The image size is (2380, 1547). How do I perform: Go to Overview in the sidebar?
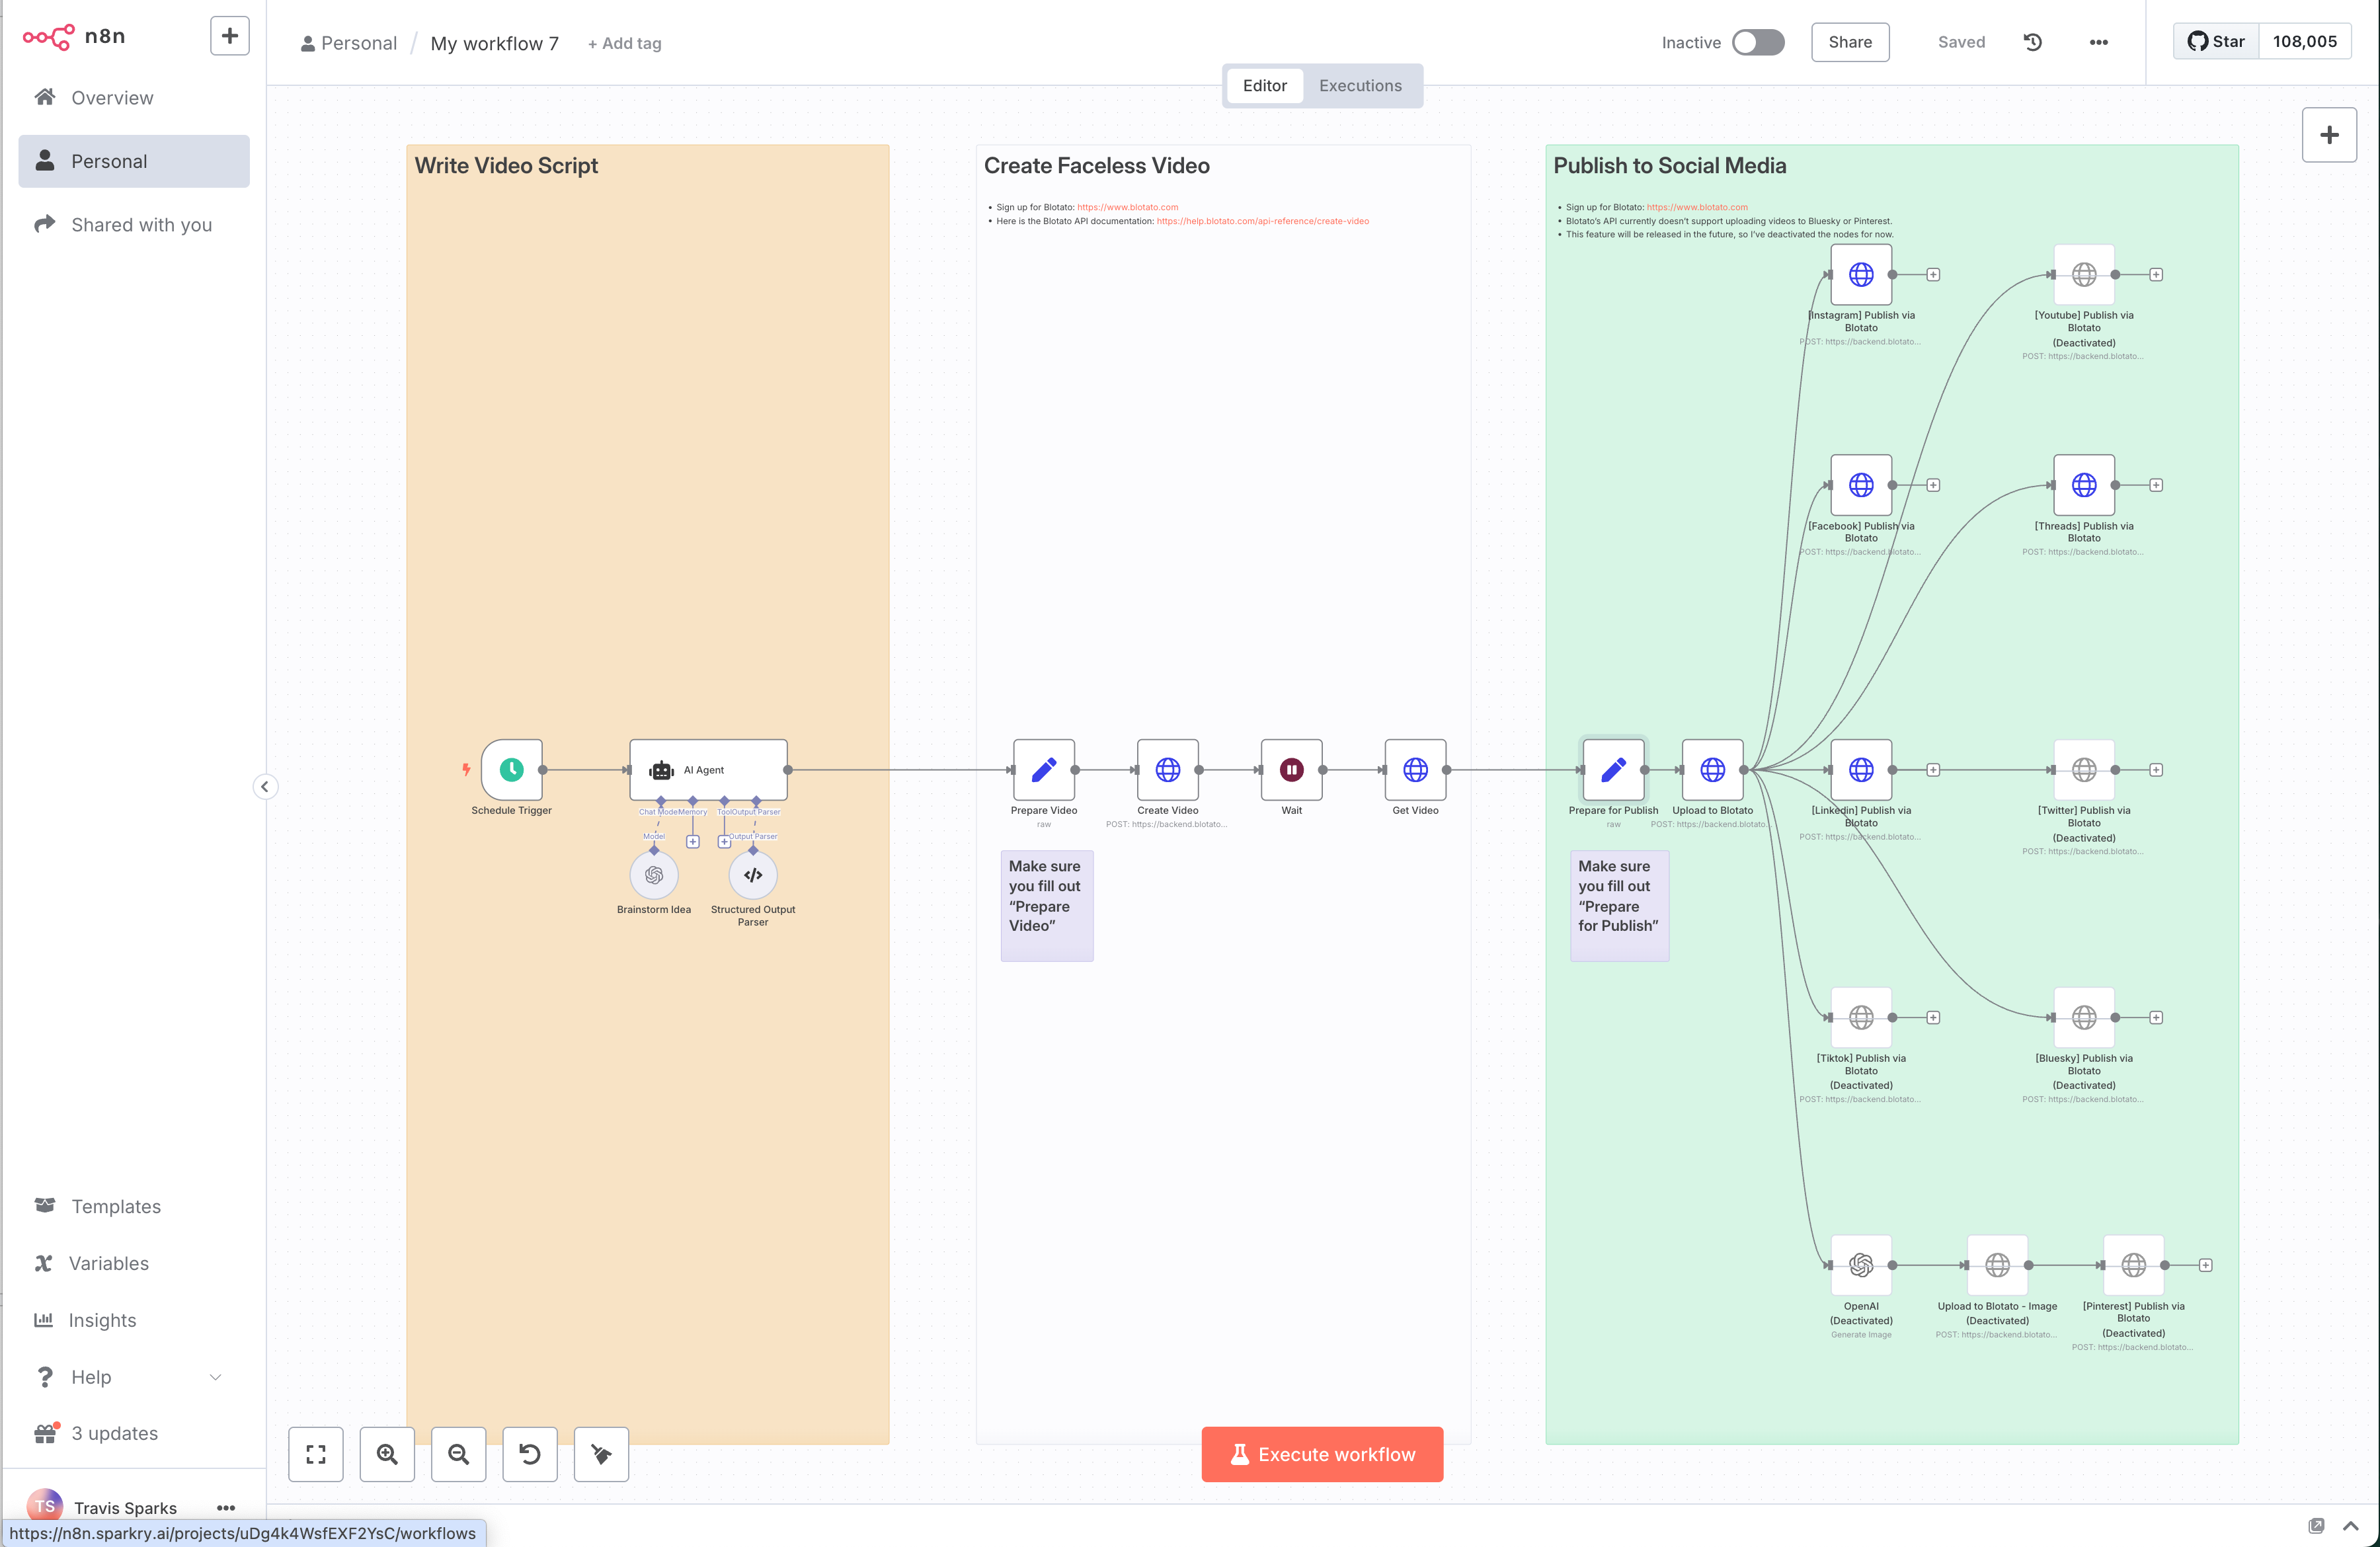pyautogui.click(x=134, y=98)
